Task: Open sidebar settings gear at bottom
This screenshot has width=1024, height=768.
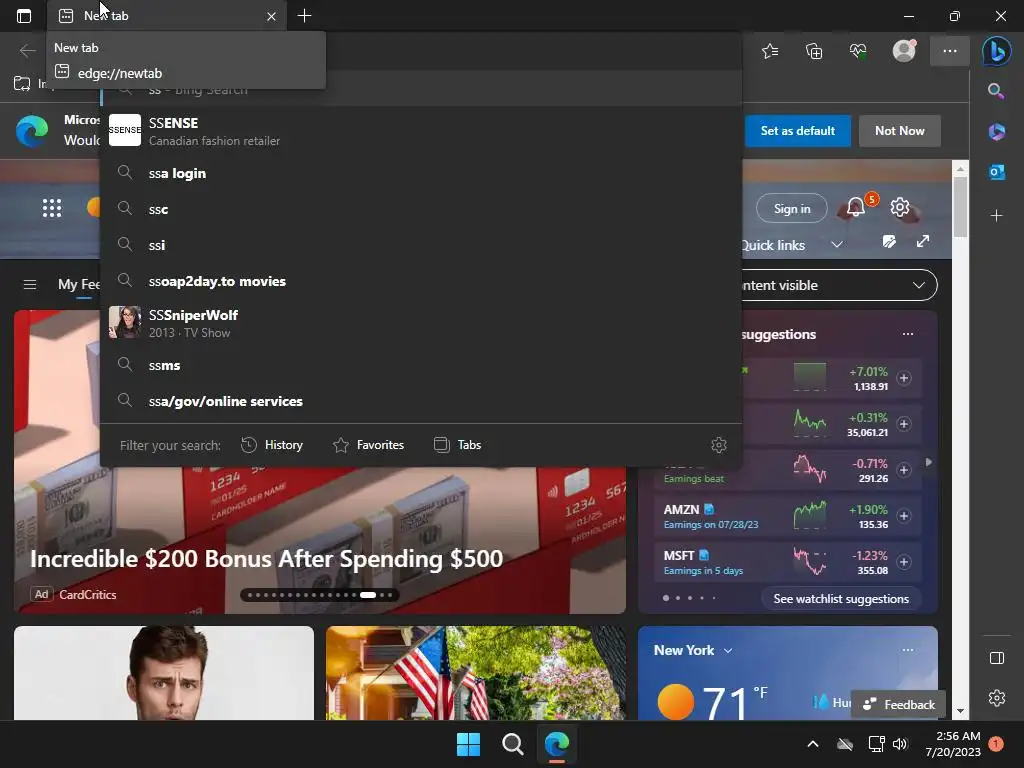Action: pyautogui.click(x=997, y=698)
